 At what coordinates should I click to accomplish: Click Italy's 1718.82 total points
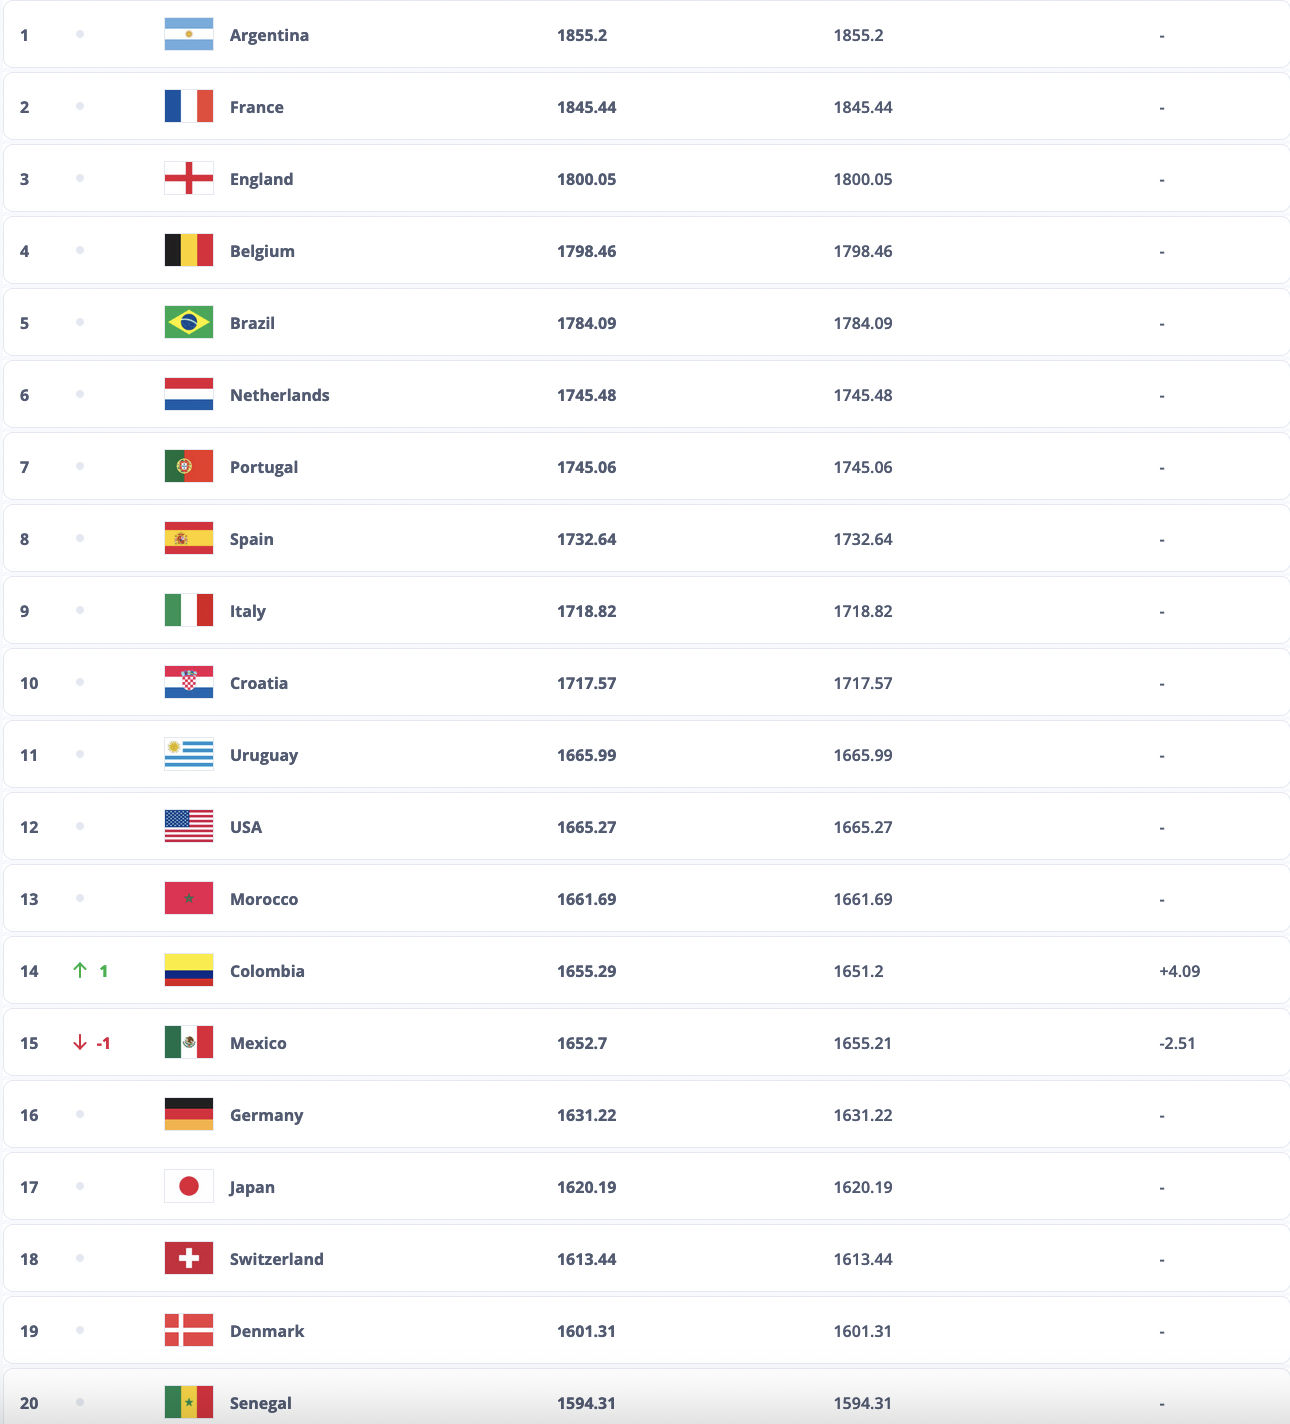(587, 611)
